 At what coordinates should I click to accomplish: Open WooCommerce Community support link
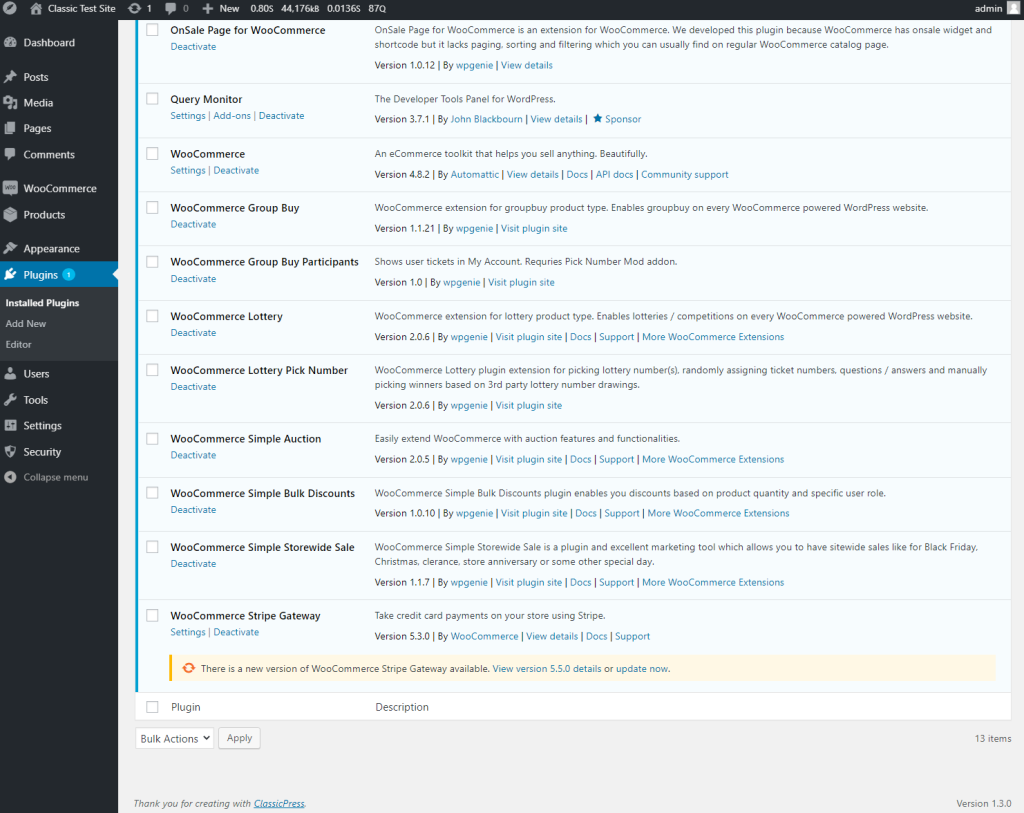coord(684,174)
